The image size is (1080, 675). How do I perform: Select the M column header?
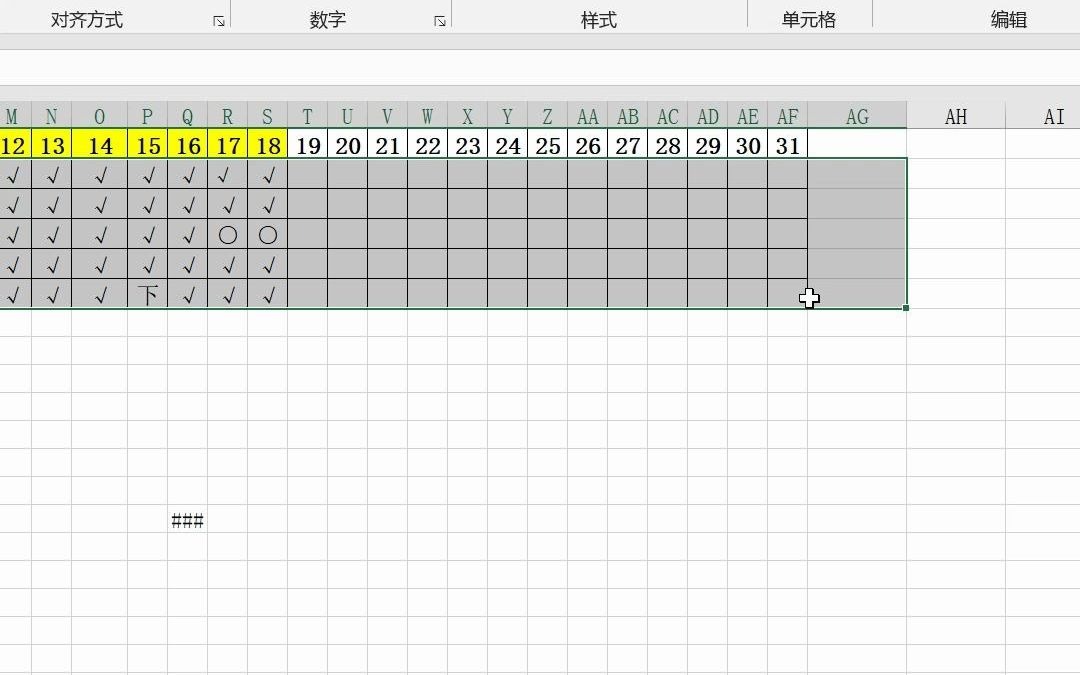tap(12, 116)
